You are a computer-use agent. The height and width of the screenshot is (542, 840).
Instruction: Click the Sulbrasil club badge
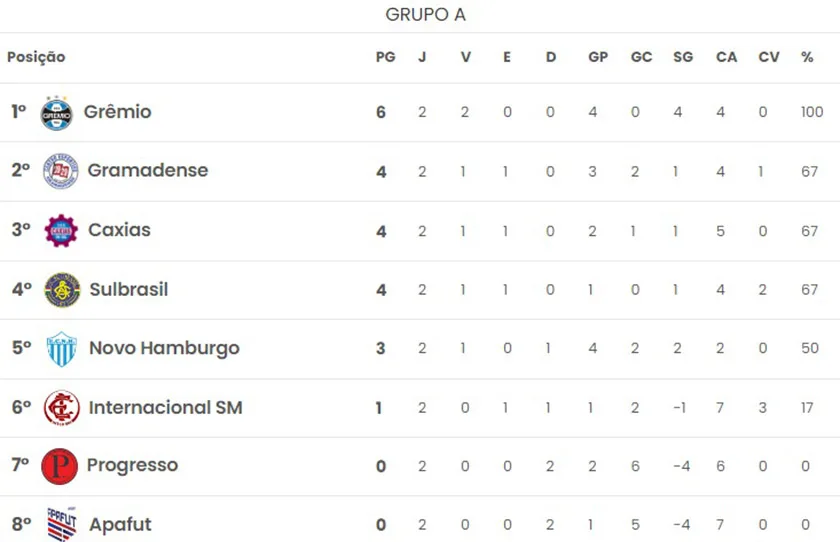coord(62,290)
